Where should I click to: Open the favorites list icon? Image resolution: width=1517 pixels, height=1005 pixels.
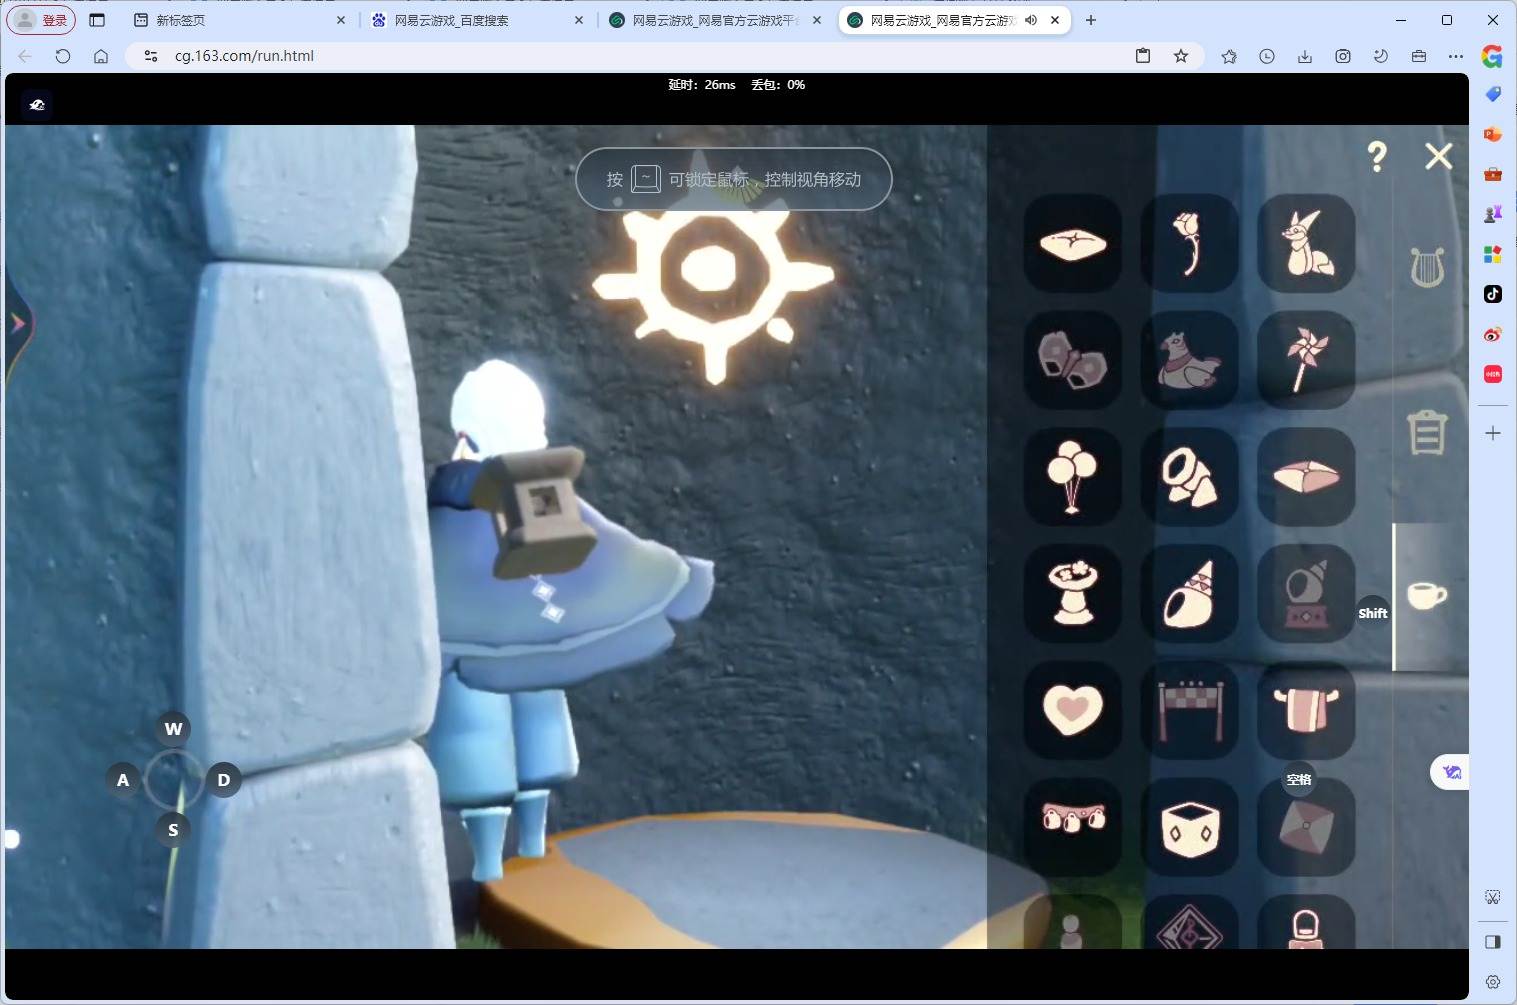(1229, 56)
